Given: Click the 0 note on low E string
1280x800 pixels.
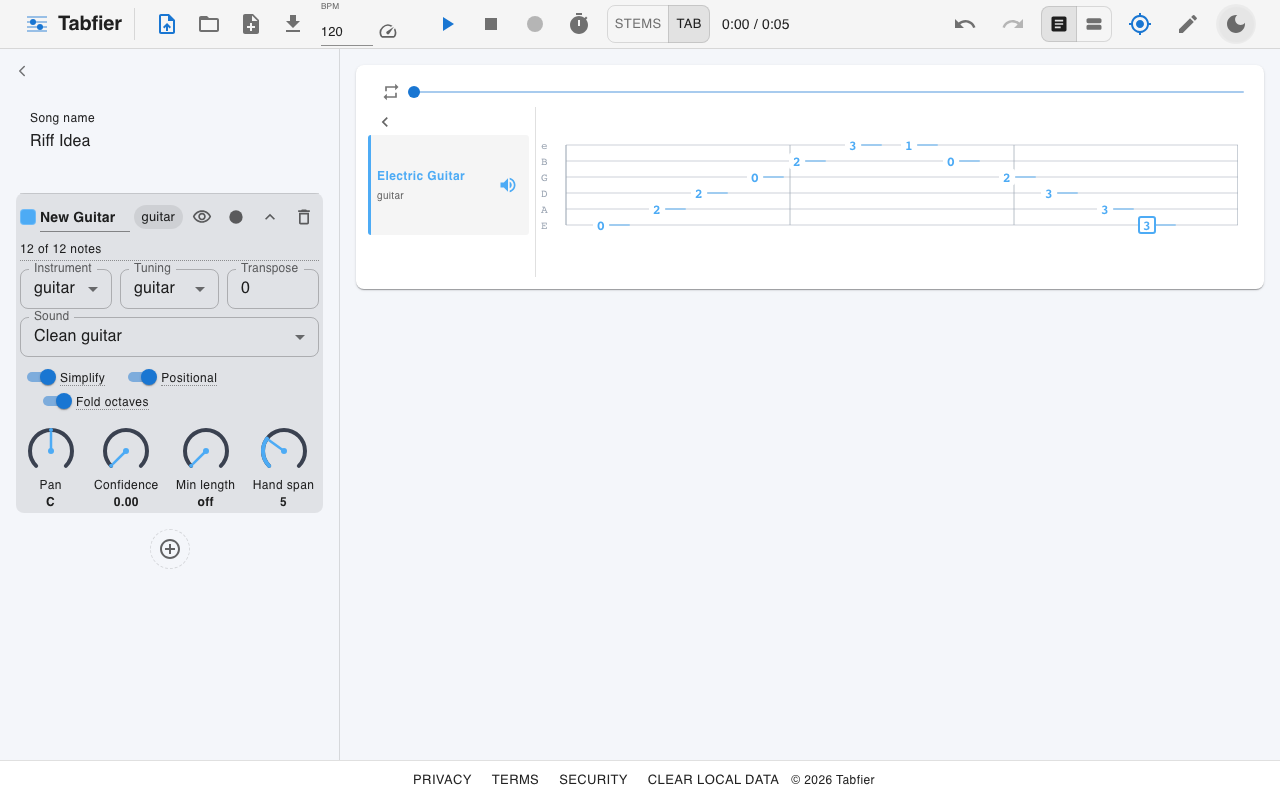Looking at the screenshot, I should coord(601,226).
